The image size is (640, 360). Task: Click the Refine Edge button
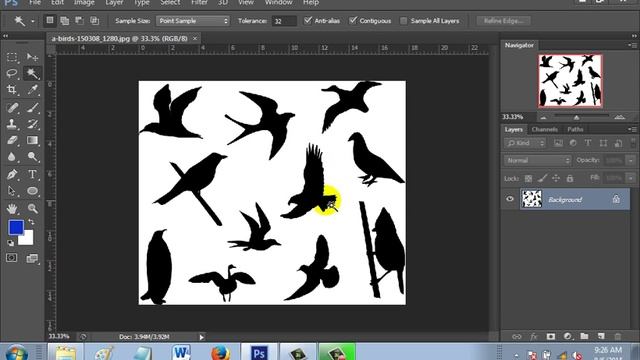click(x=504, y=21)
